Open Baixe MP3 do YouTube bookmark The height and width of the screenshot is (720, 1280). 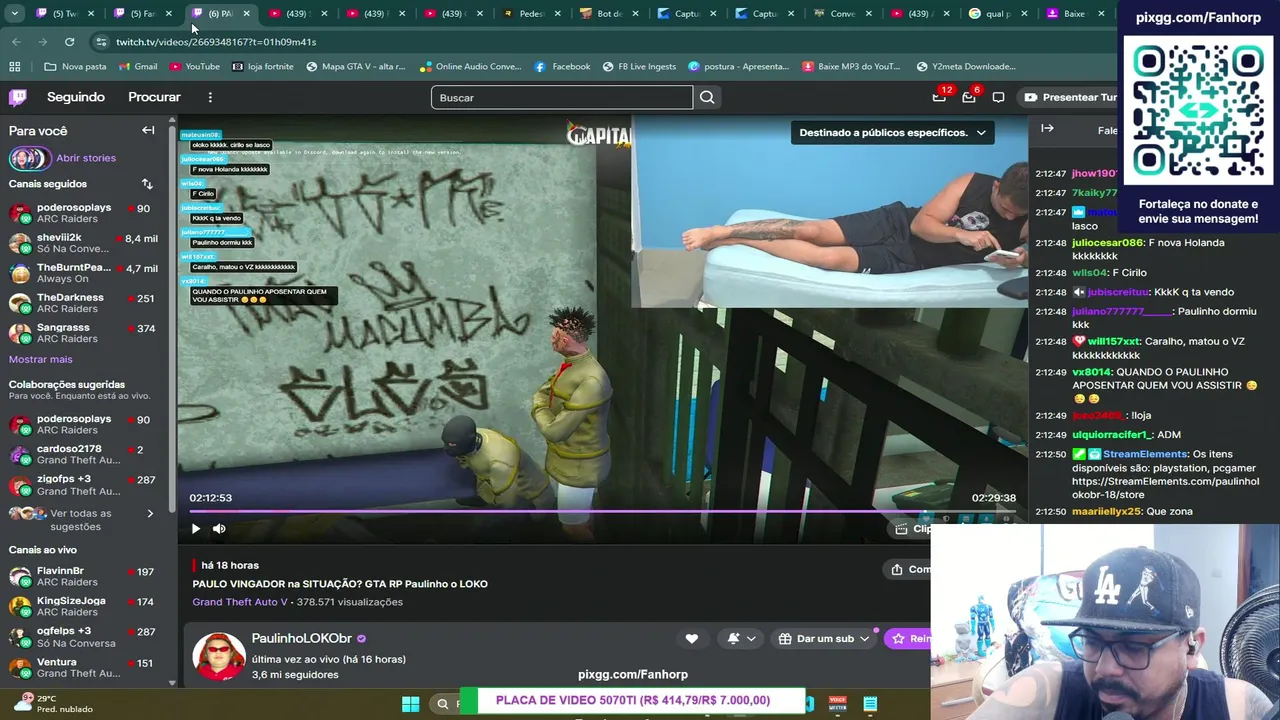[852, 67]
